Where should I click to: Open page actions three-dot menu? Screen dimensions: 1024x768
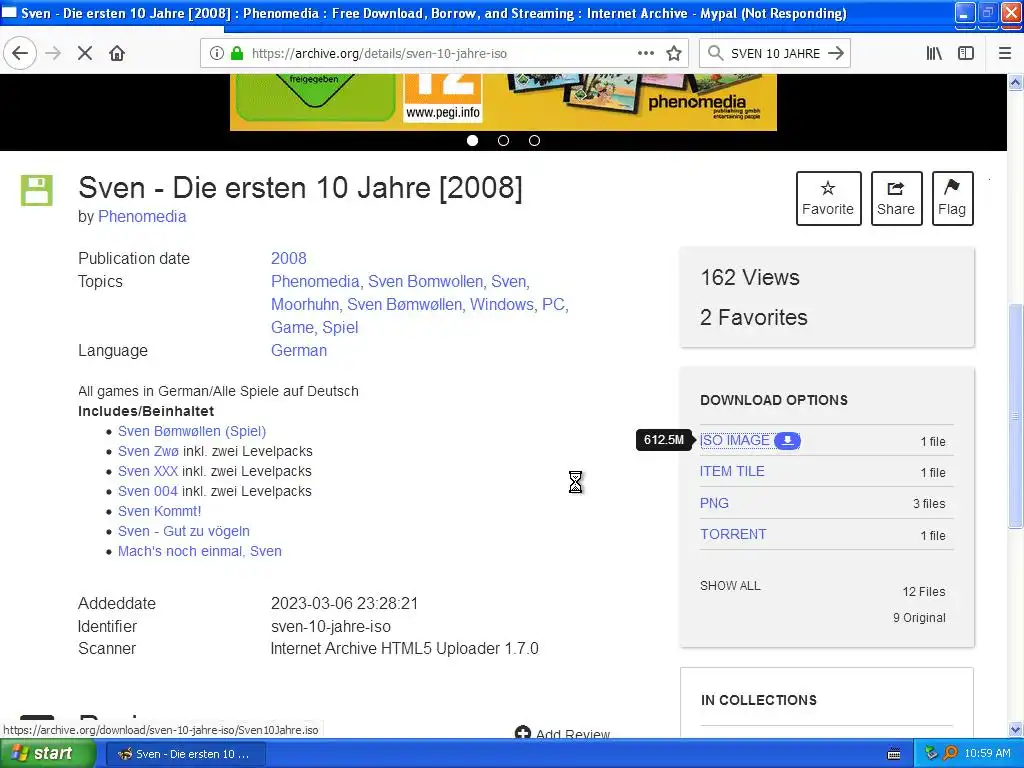tap(645, 53)
